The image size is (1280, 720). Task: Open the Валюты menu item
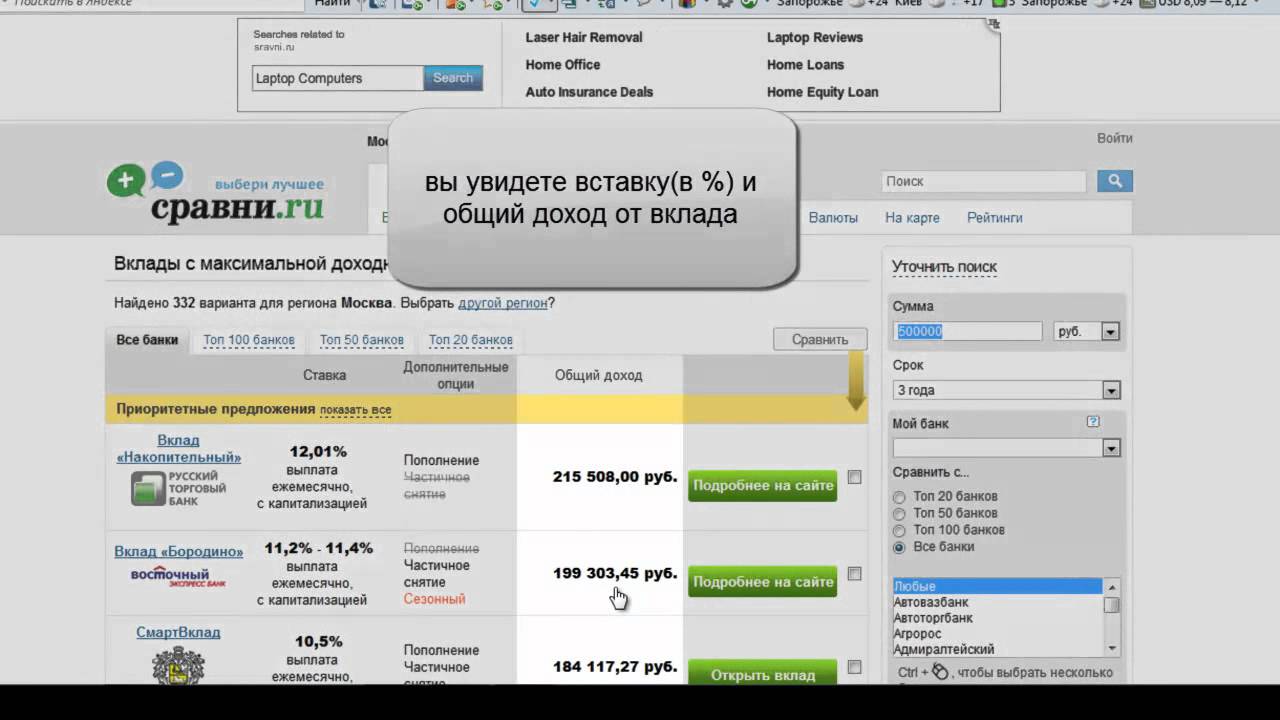pos(833,218)
